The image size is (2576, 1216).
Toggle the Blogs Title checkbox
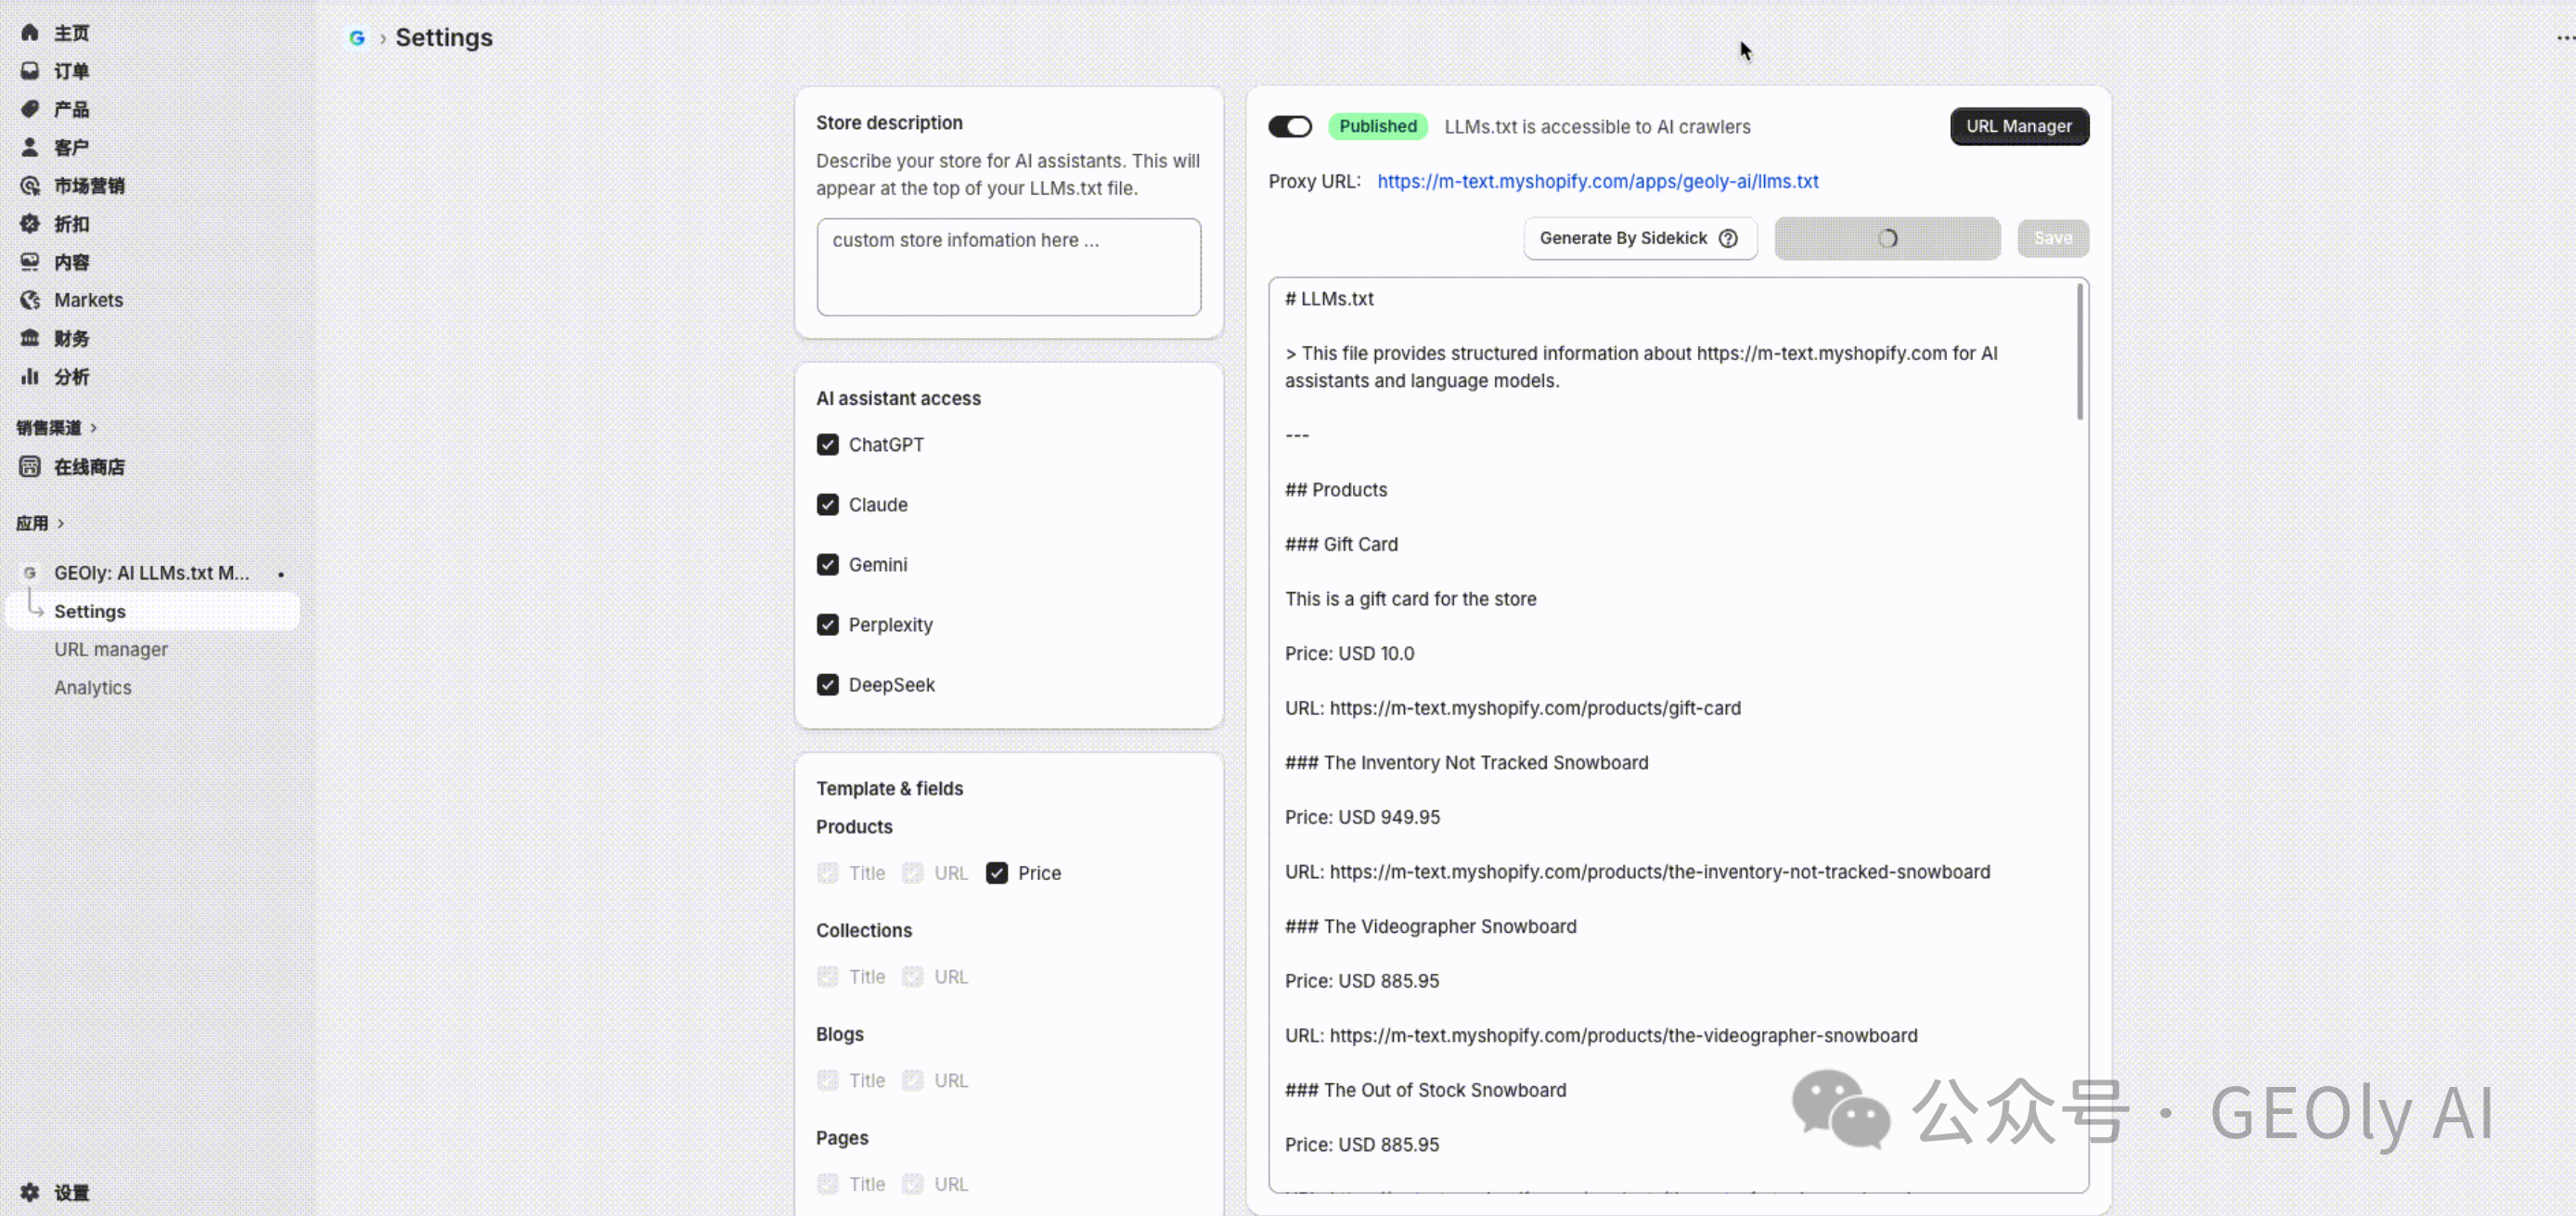click(827, 1081)
